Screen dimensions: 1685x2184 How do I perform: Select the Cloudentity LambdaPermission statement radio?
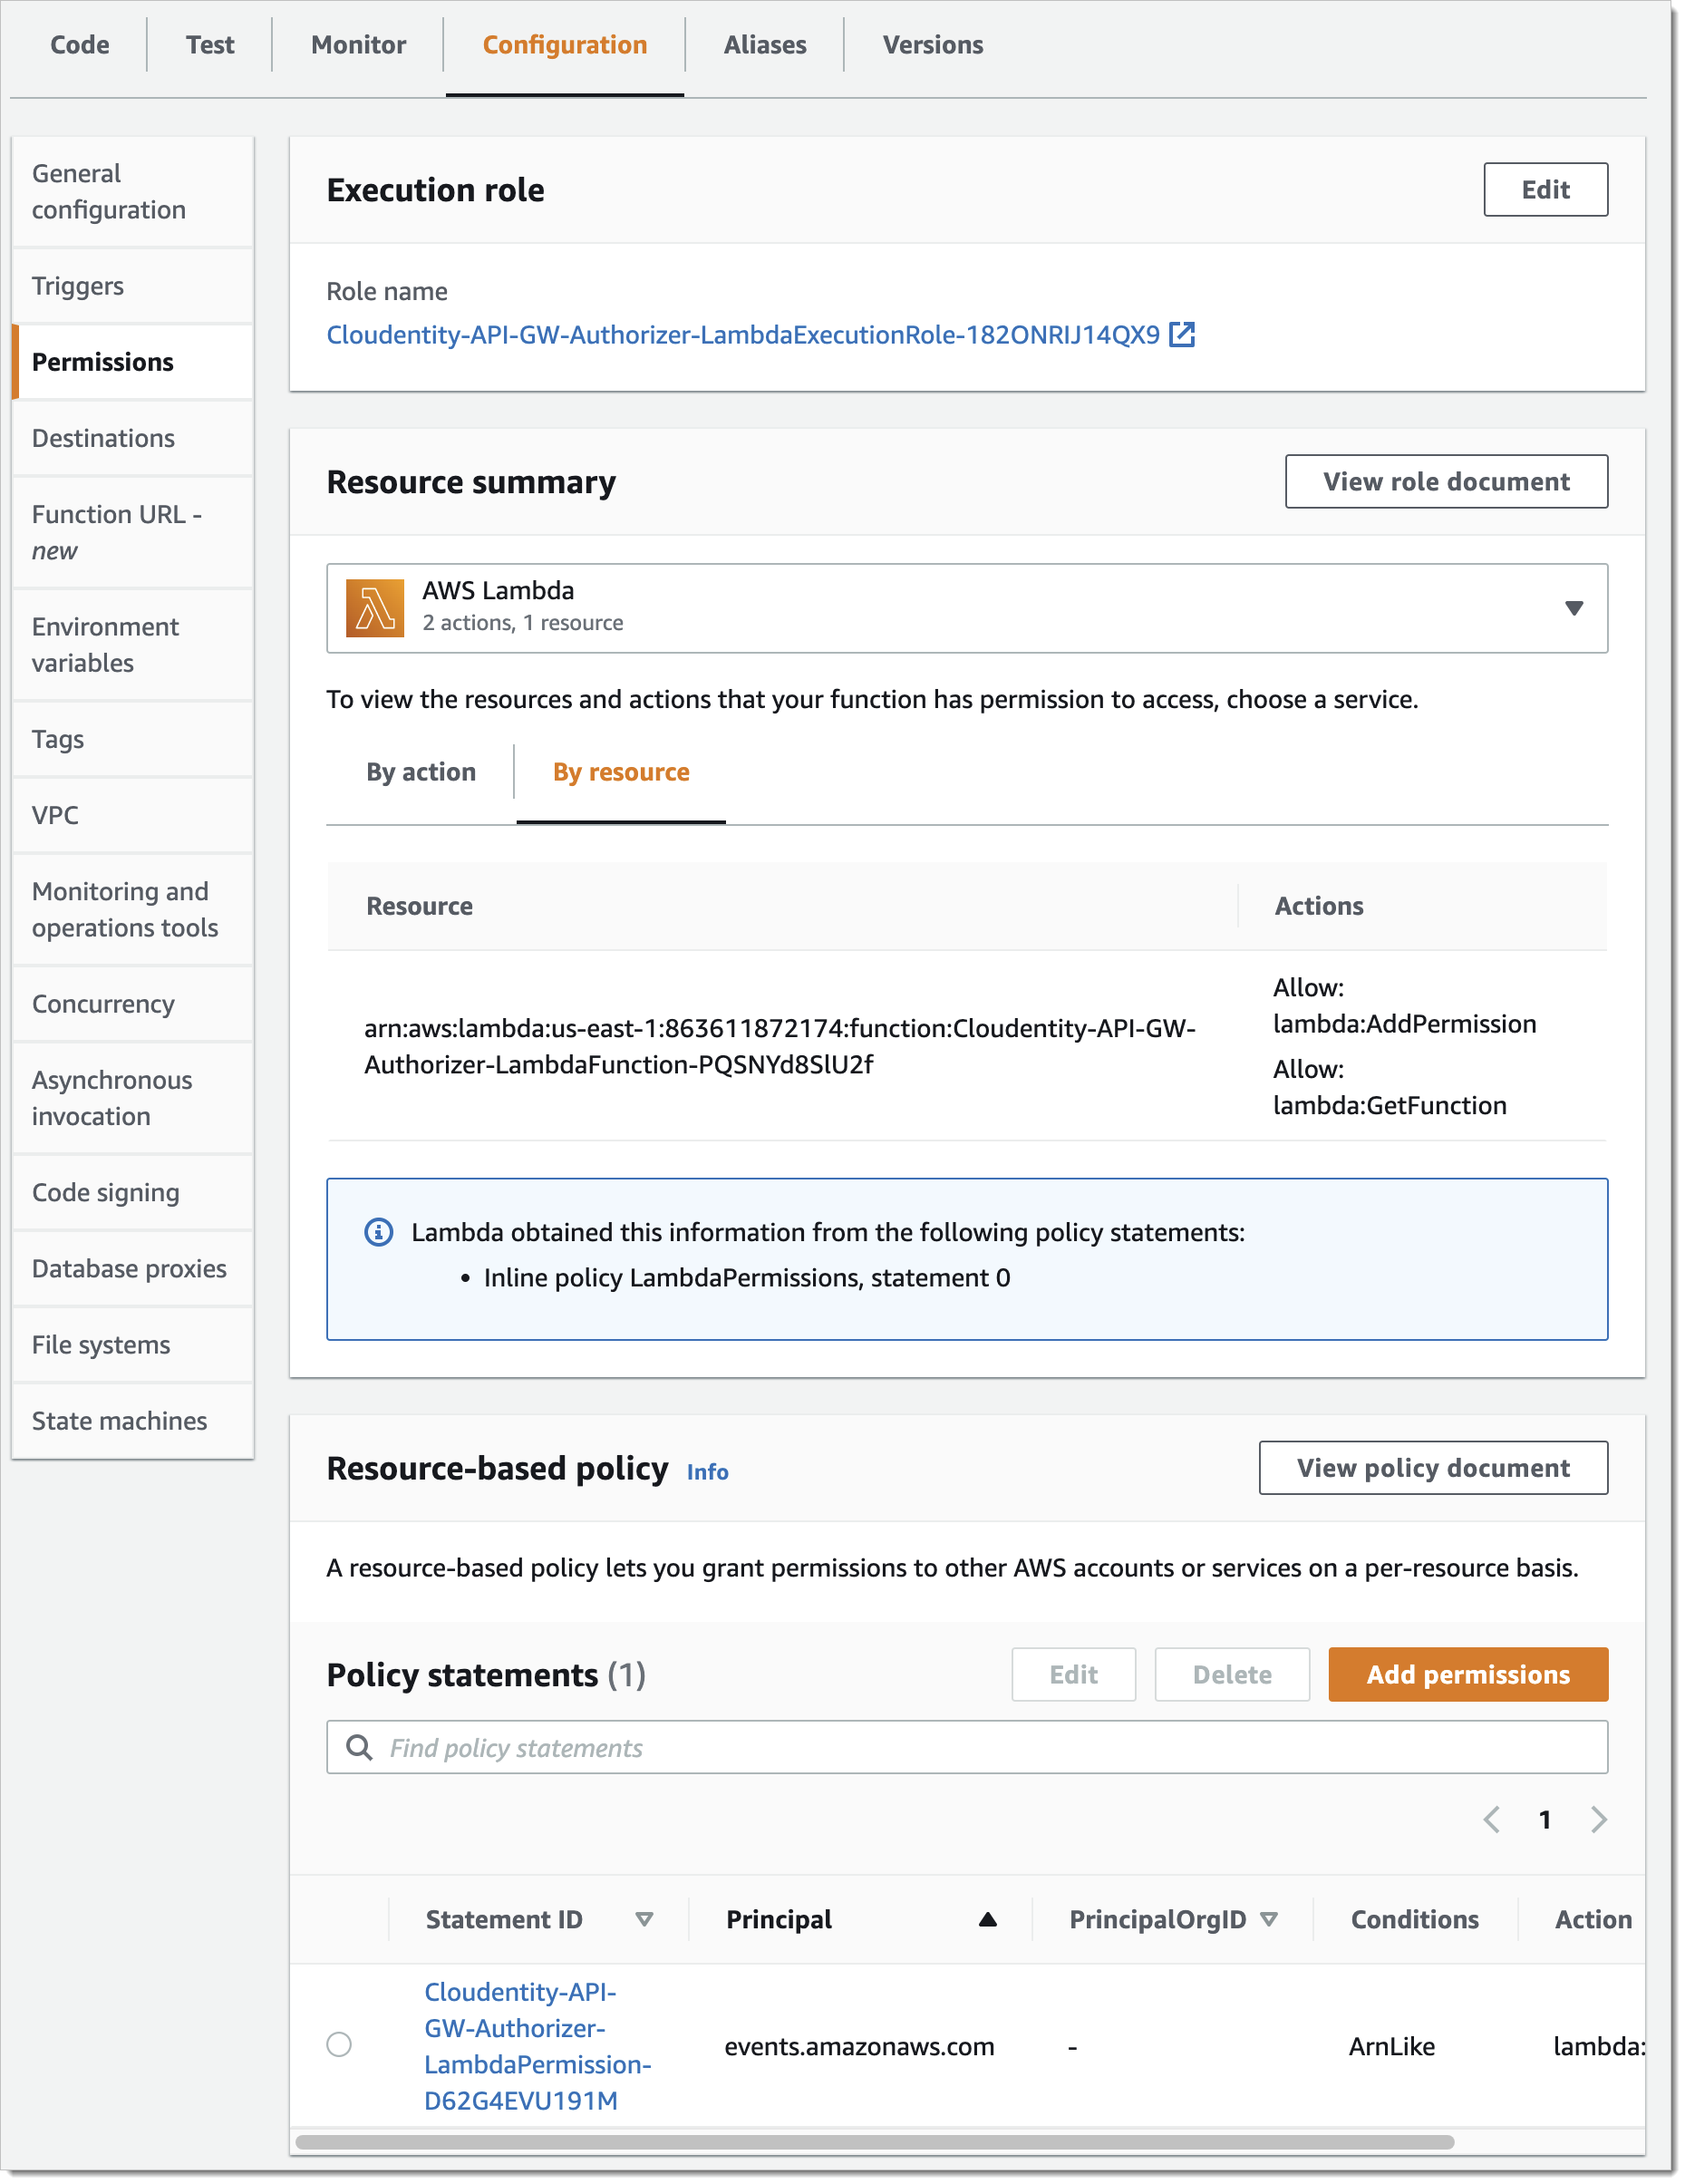click(x=339, y=2044)
